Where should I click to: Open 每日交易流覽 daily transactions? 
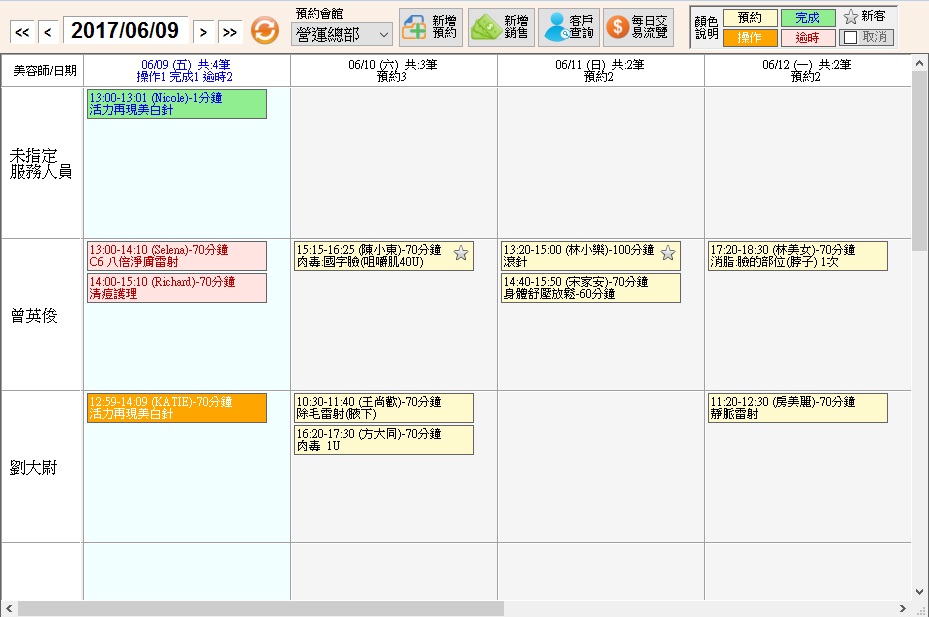638,28
